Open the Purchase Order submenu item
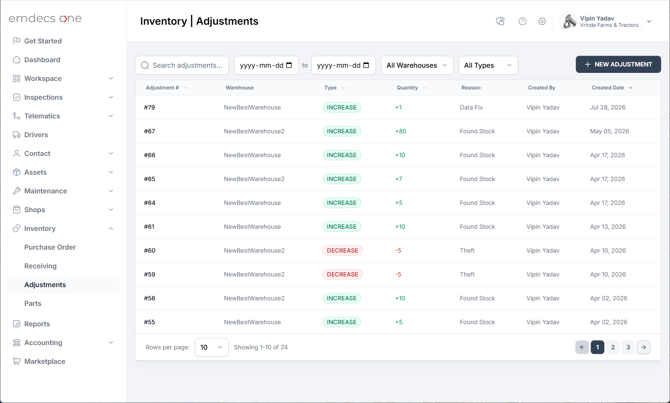The image size is (670, 403). (x=50, y=247)
